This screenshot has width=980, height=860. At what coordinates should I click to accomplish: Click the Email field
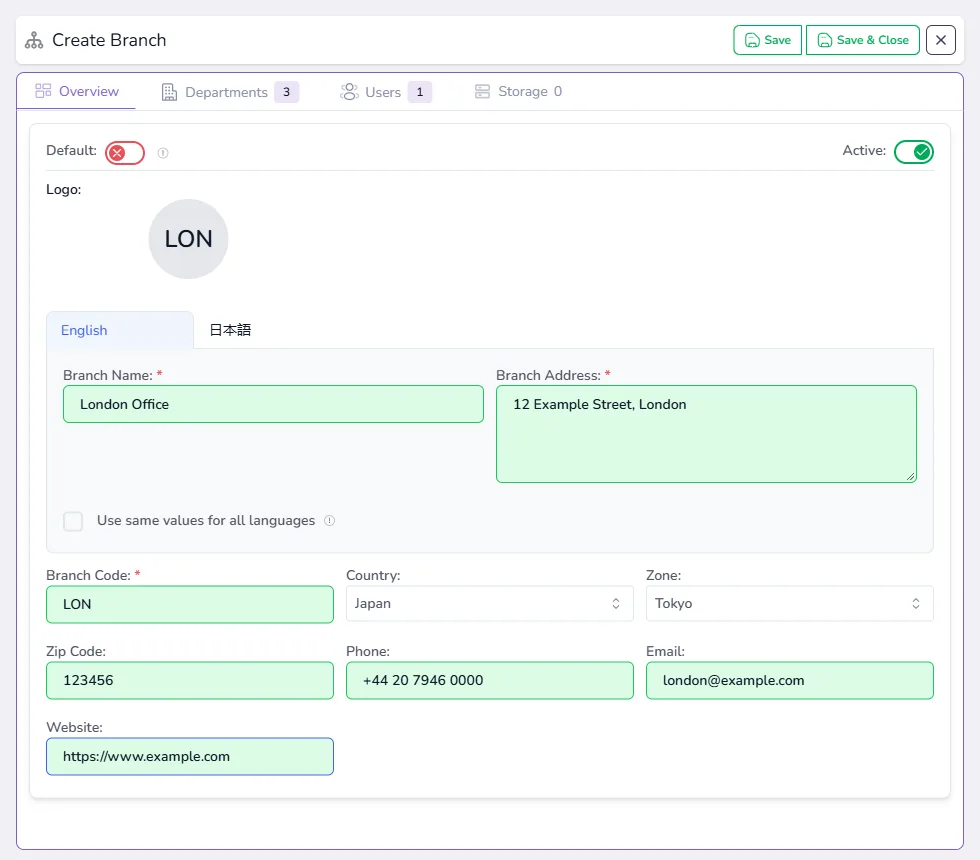point(790,680)
